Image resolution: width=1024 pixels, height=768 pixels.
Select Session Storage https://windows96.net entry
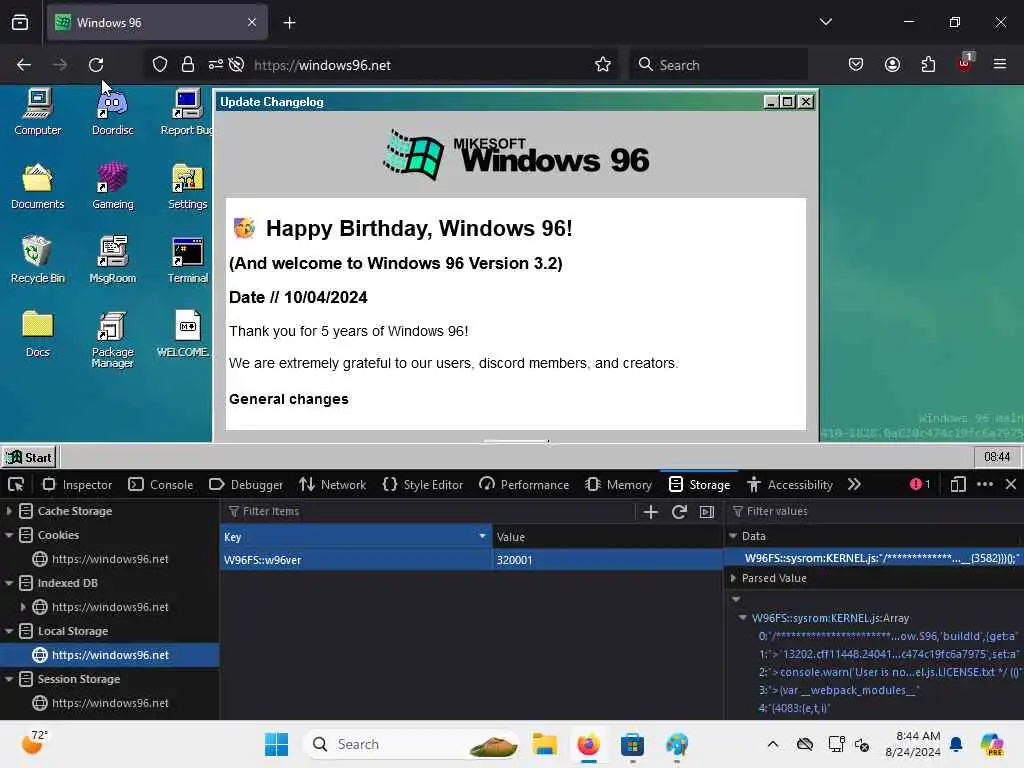coord(110,703)
